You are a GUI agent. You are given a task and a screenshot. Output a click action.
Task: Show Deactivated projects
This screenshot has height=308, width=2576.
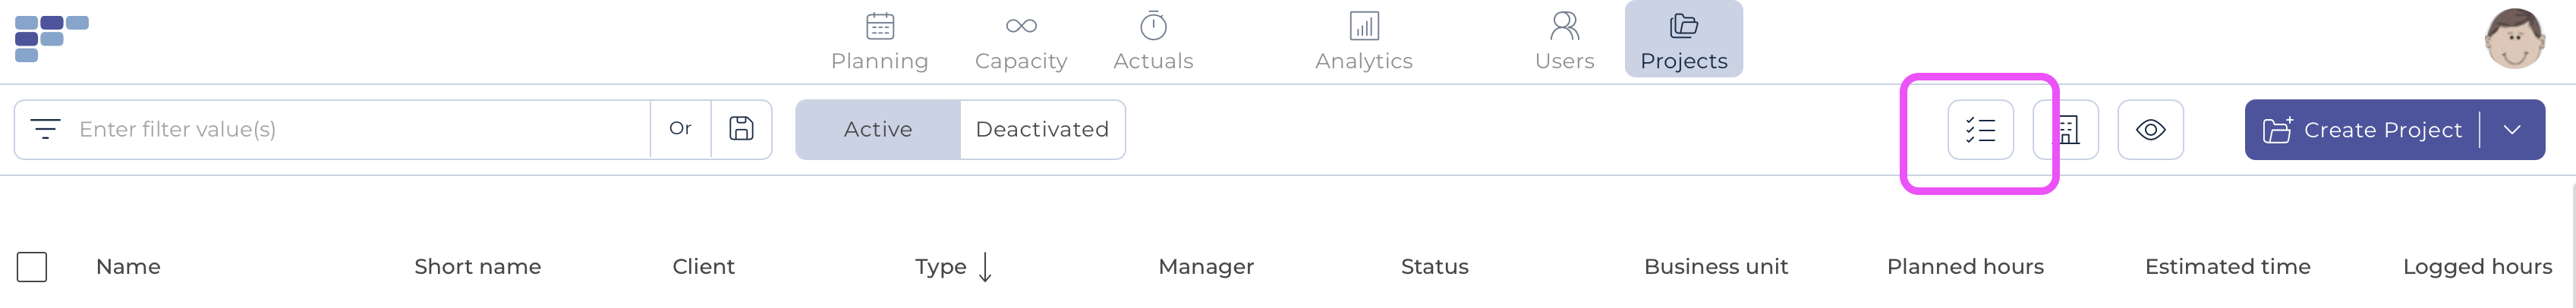click(1042, 130)
